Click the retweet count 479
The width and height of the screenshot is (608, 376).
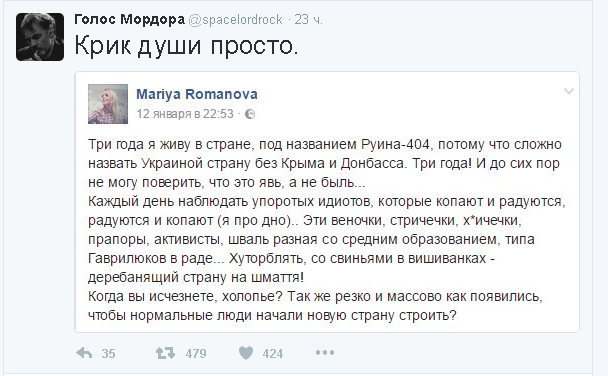tap(196, 354)
